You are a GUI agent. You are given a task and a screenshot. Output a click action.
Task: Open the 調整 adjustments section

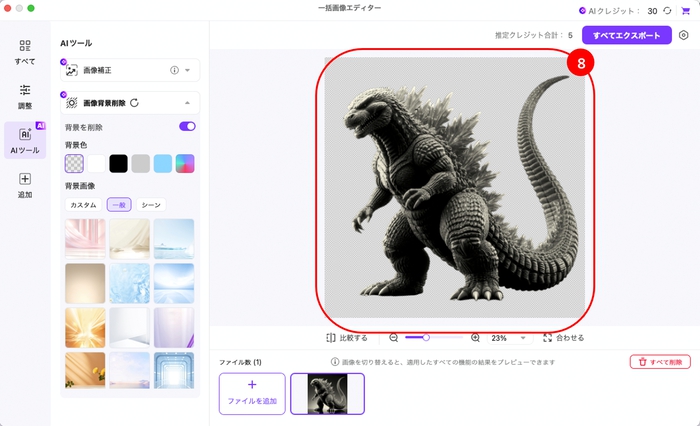click(x=25, y=97)
